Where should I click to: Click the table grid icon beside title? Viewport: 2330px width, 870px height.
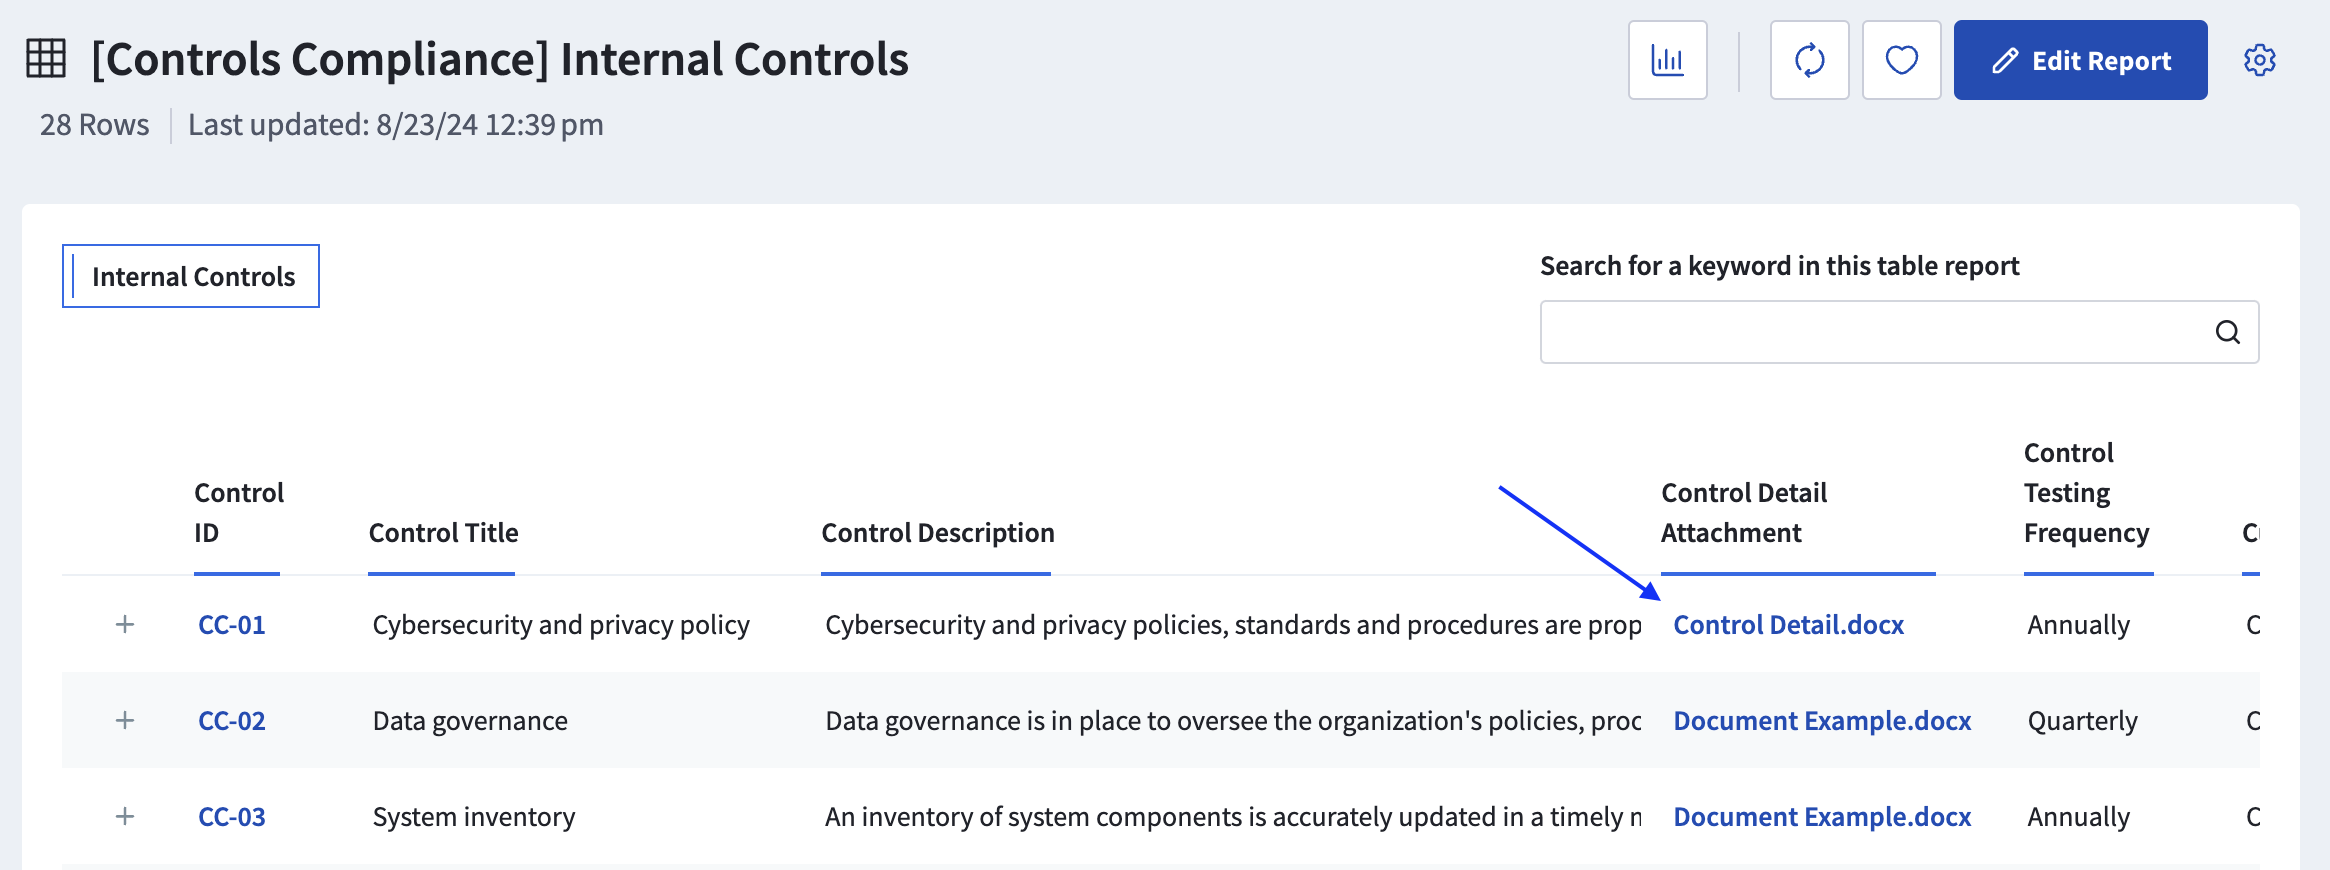click(46, 58)
